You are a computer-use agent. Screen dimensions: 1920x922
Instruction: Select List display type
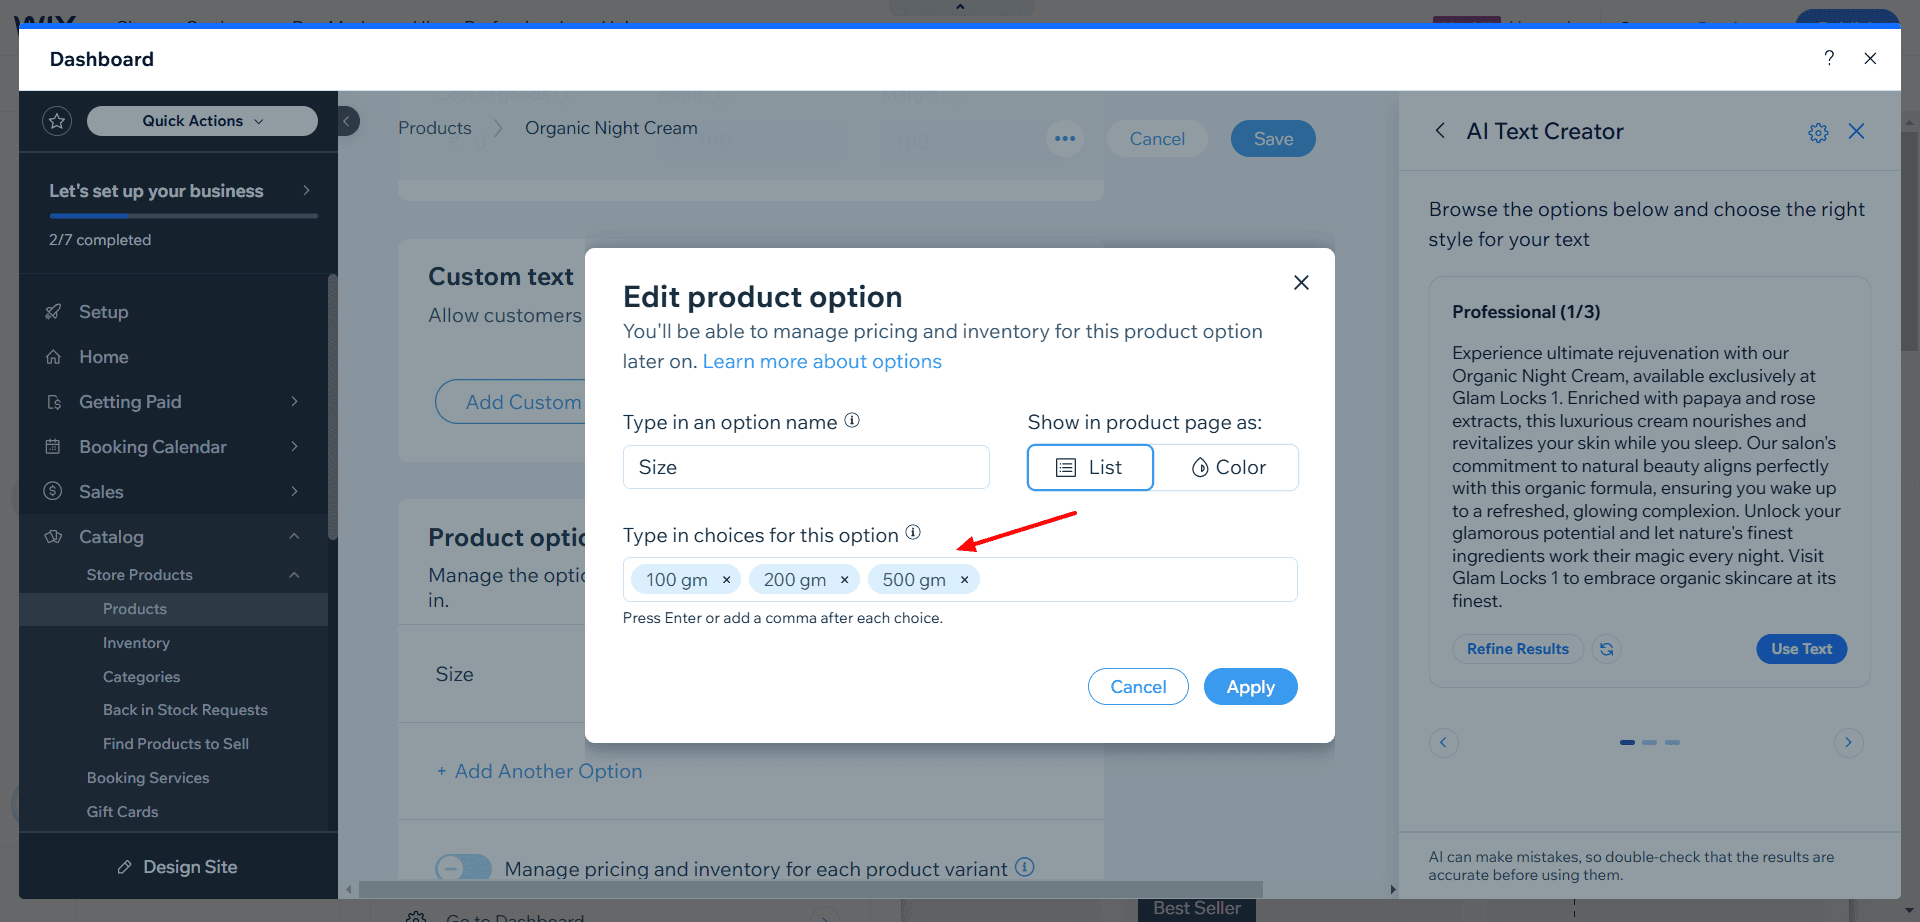[1090, 468]
